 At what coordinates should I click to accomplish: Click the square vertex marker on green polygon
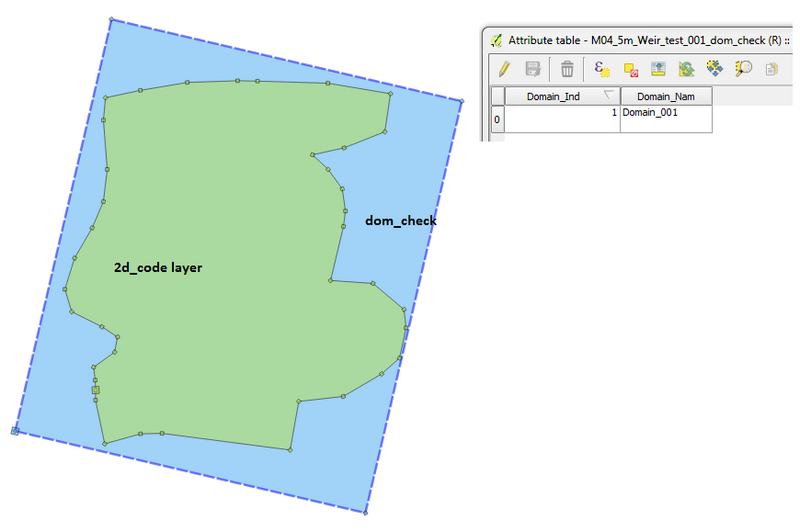point(96,390)
